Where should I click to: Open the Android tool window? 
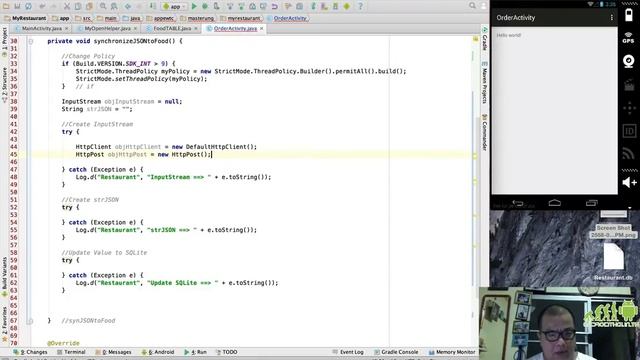pos(158,352)
